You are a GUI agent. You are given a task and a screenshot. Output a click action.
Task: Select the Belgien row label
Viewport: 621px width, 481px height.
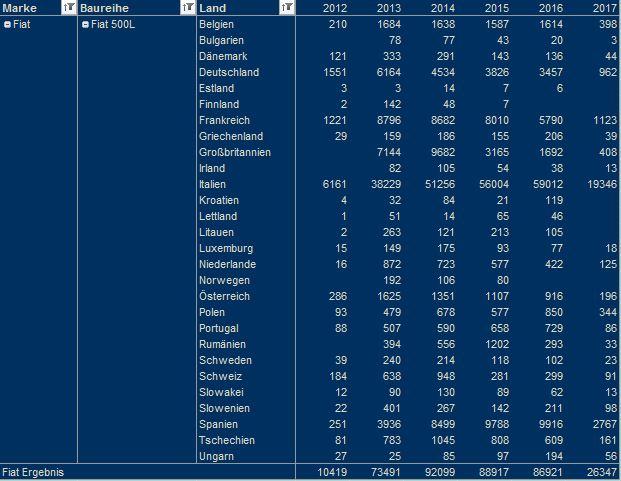pos(216,25)
